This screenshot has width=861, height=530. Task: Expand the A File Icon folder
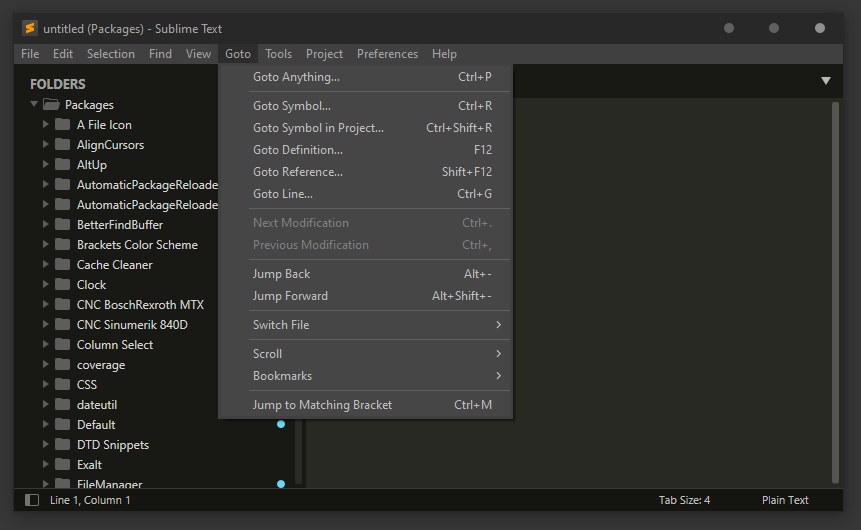(46, 125)
